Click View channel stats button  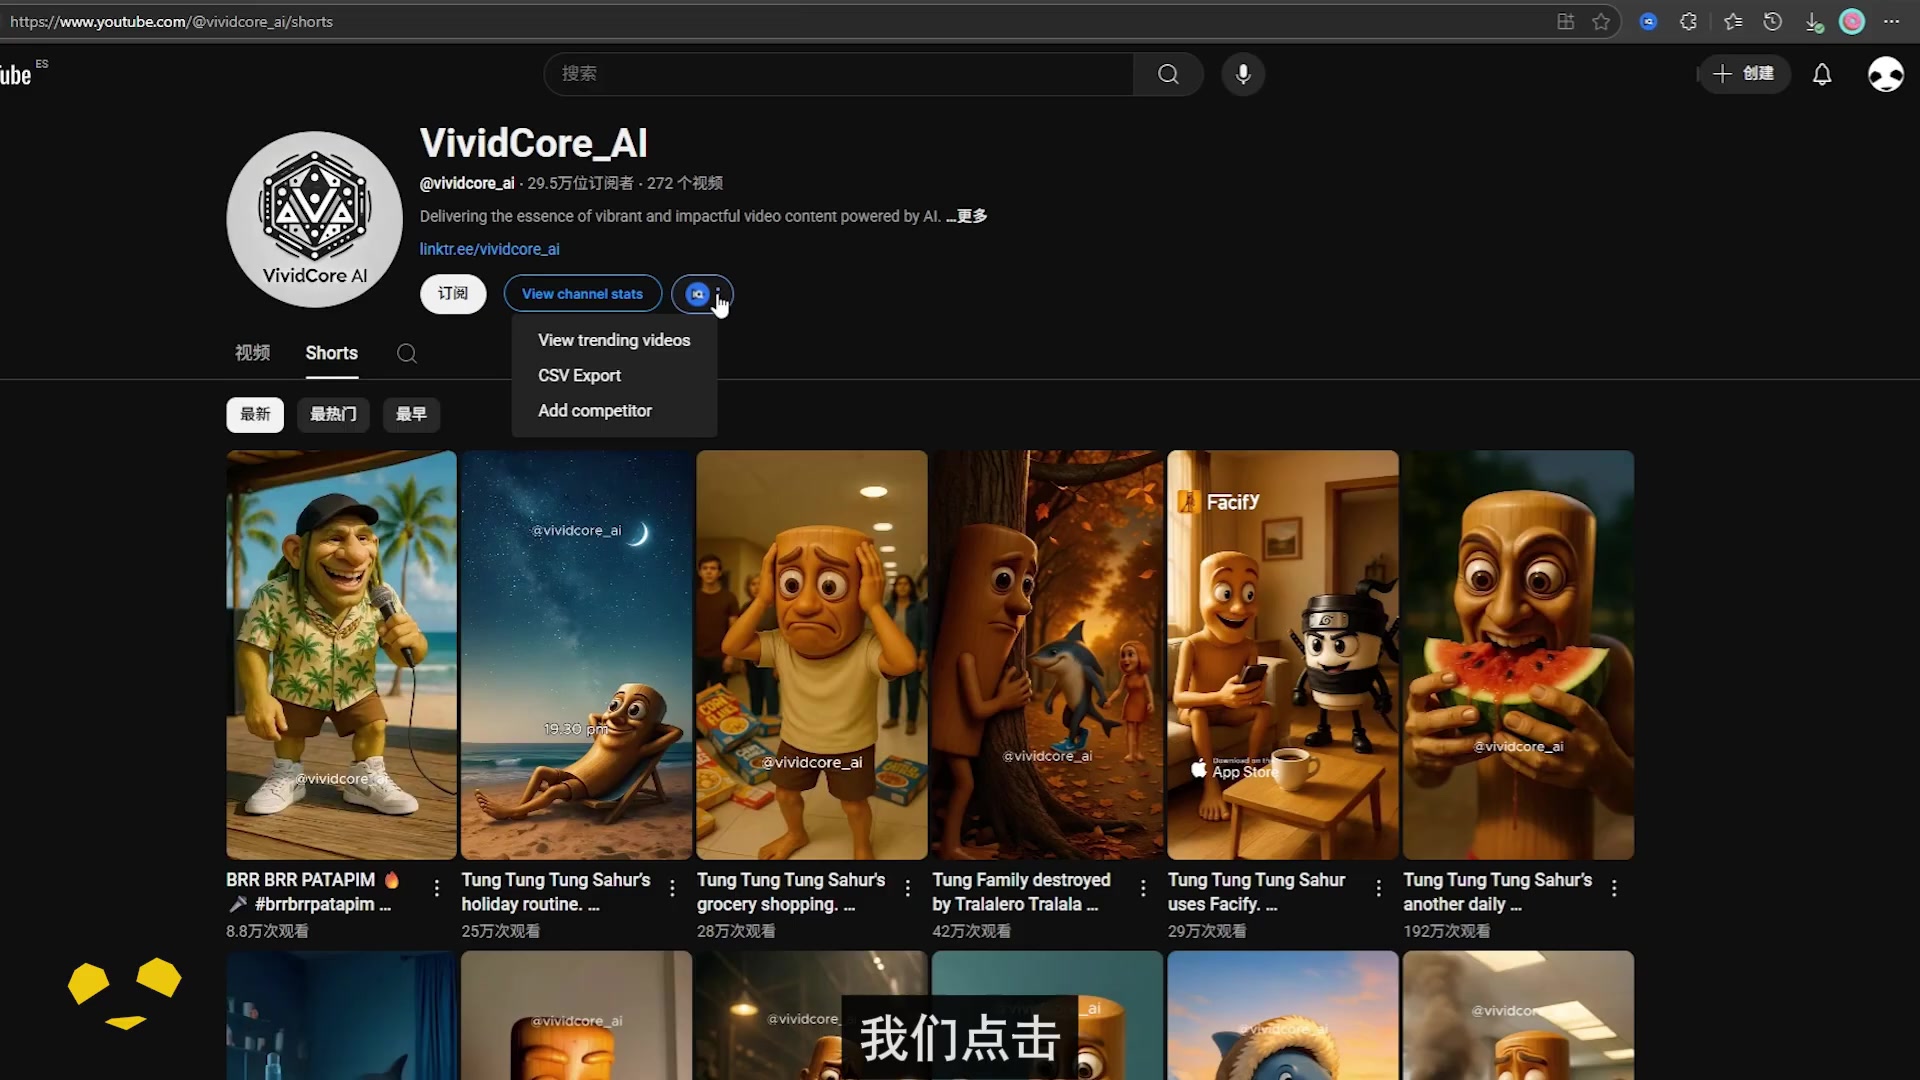[x=582, y=294]
